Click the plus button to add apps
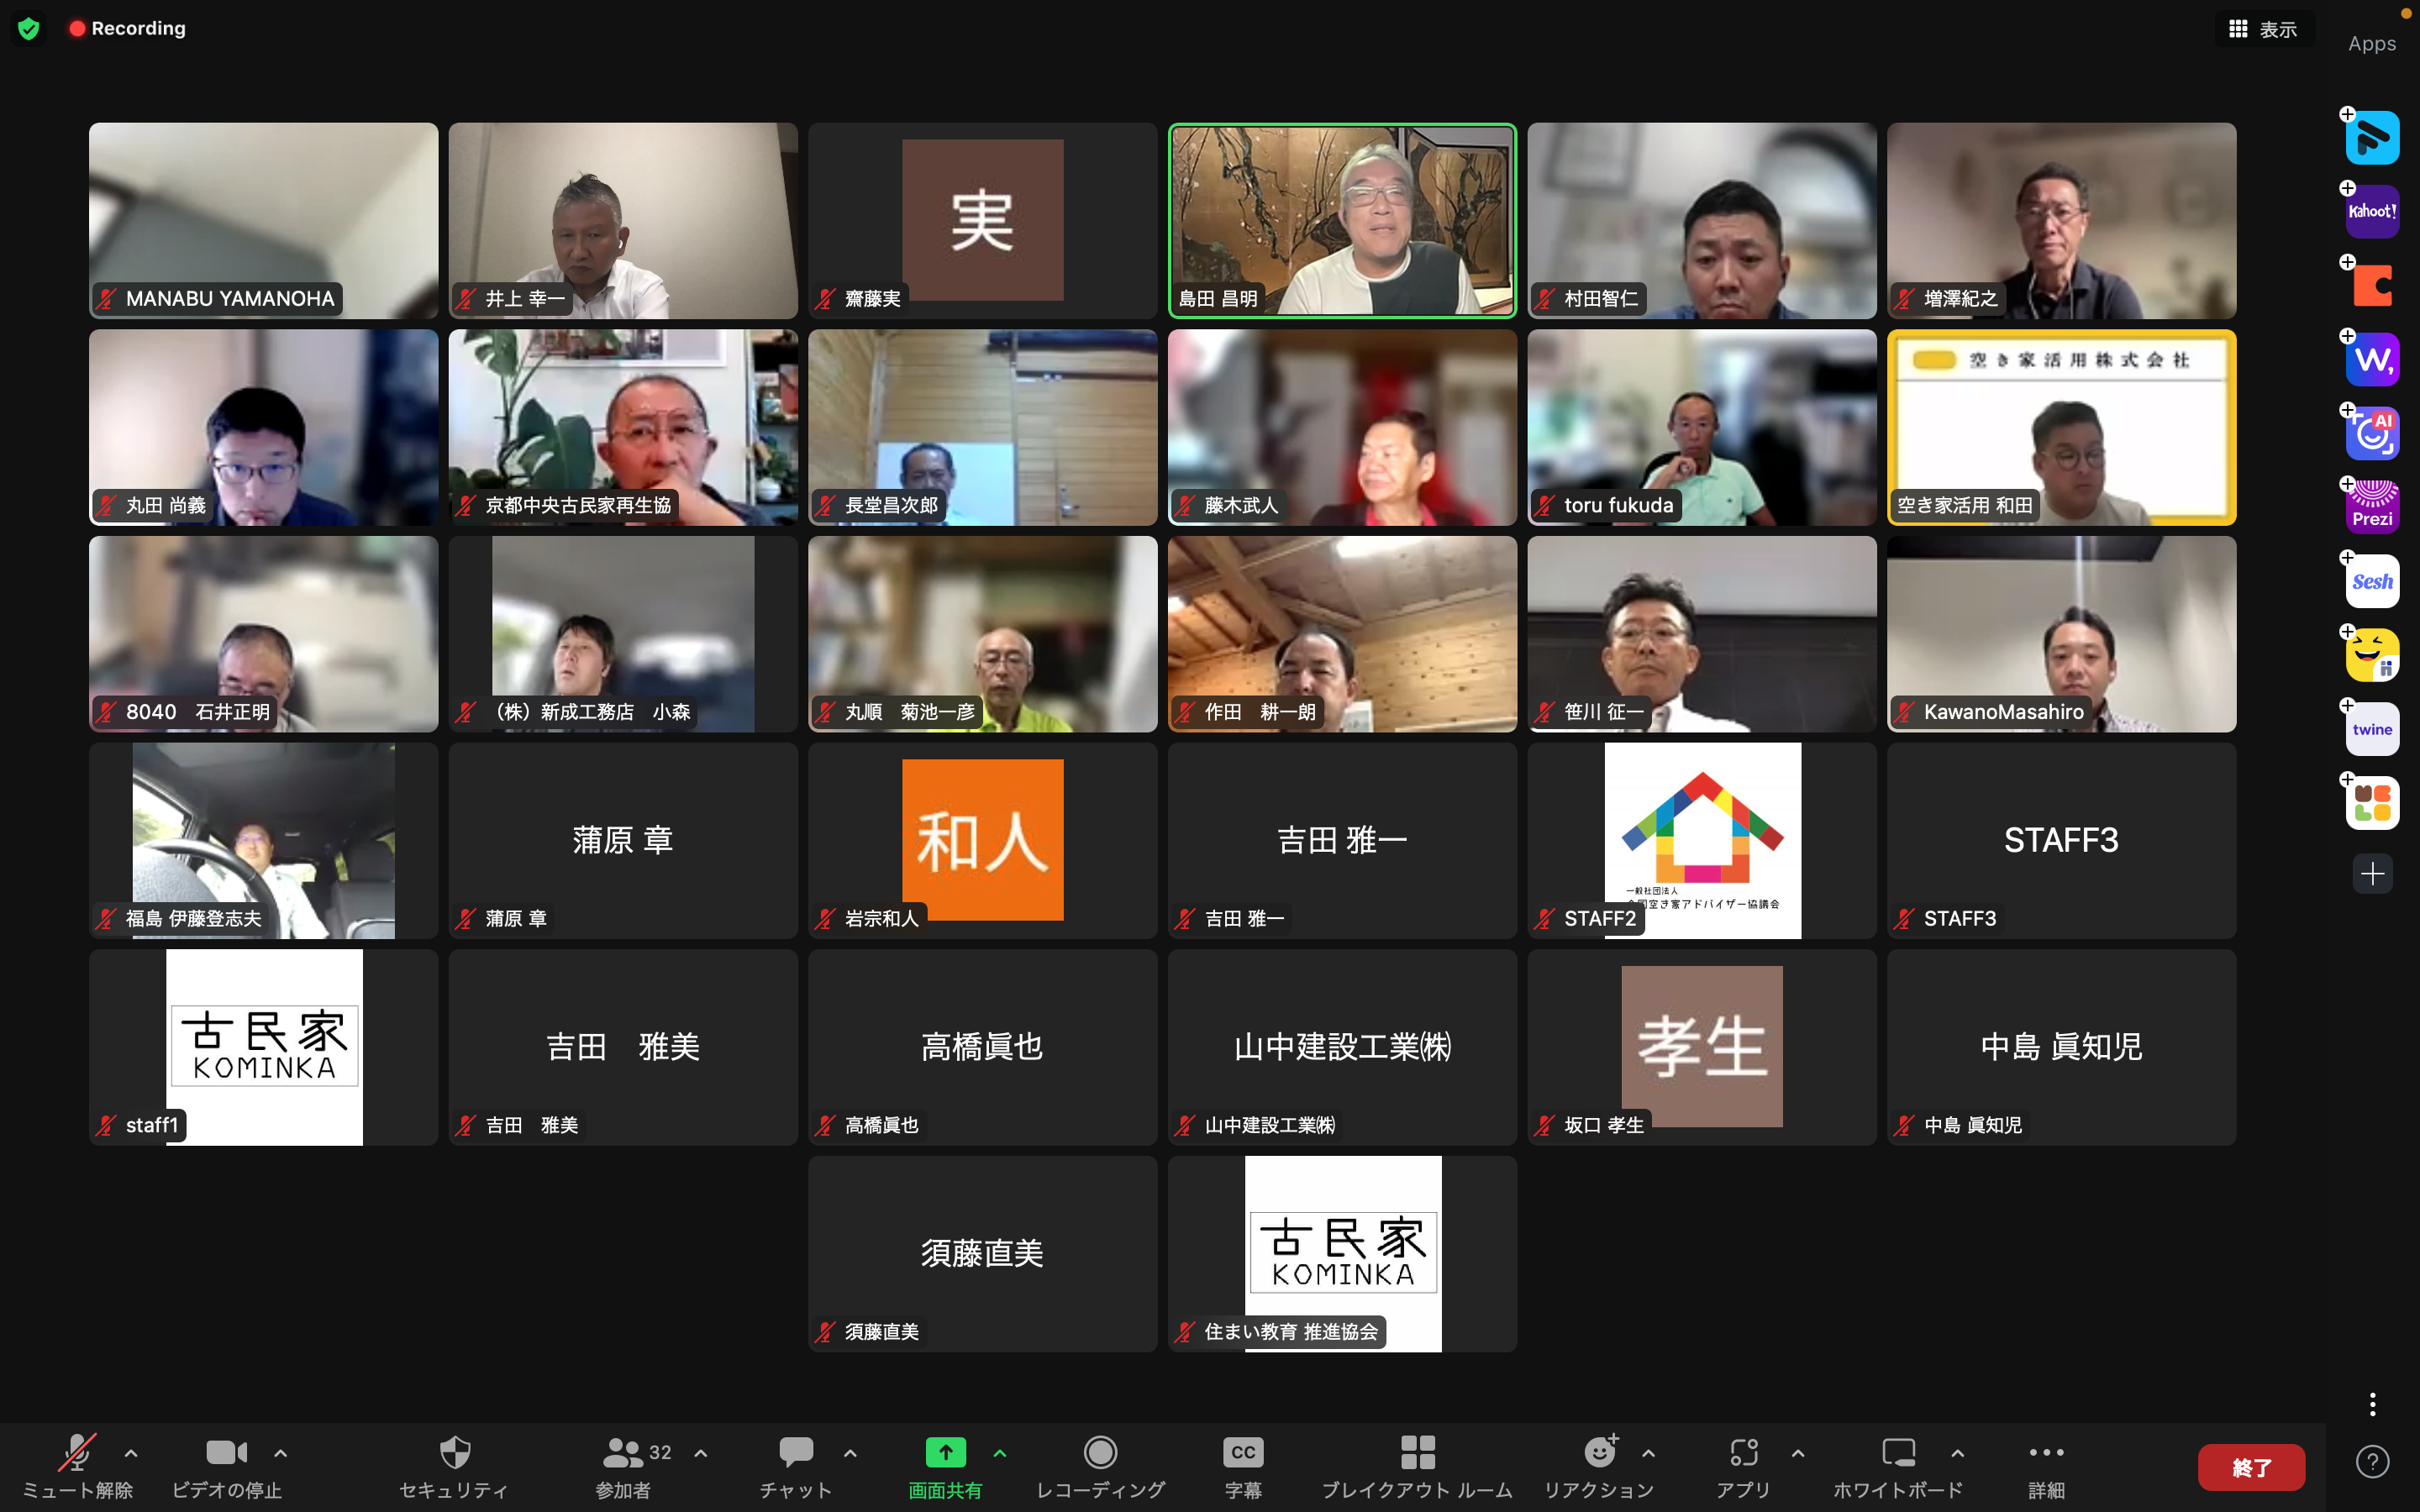 click(x=2372, y=874)
